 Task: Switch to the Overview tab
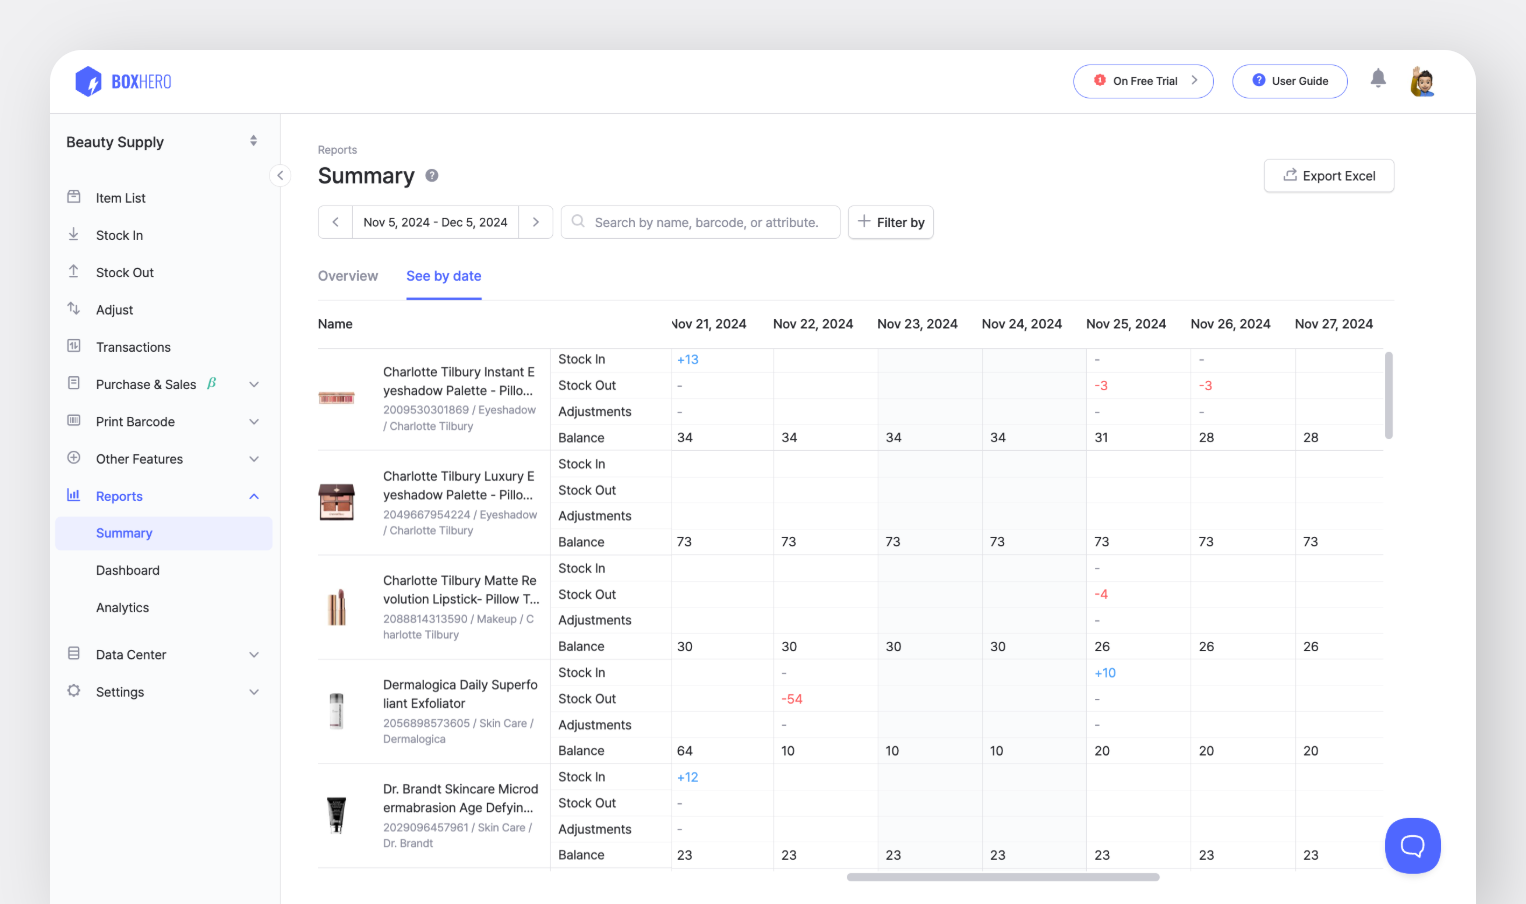pyautogui.click(x=348, y=276)
